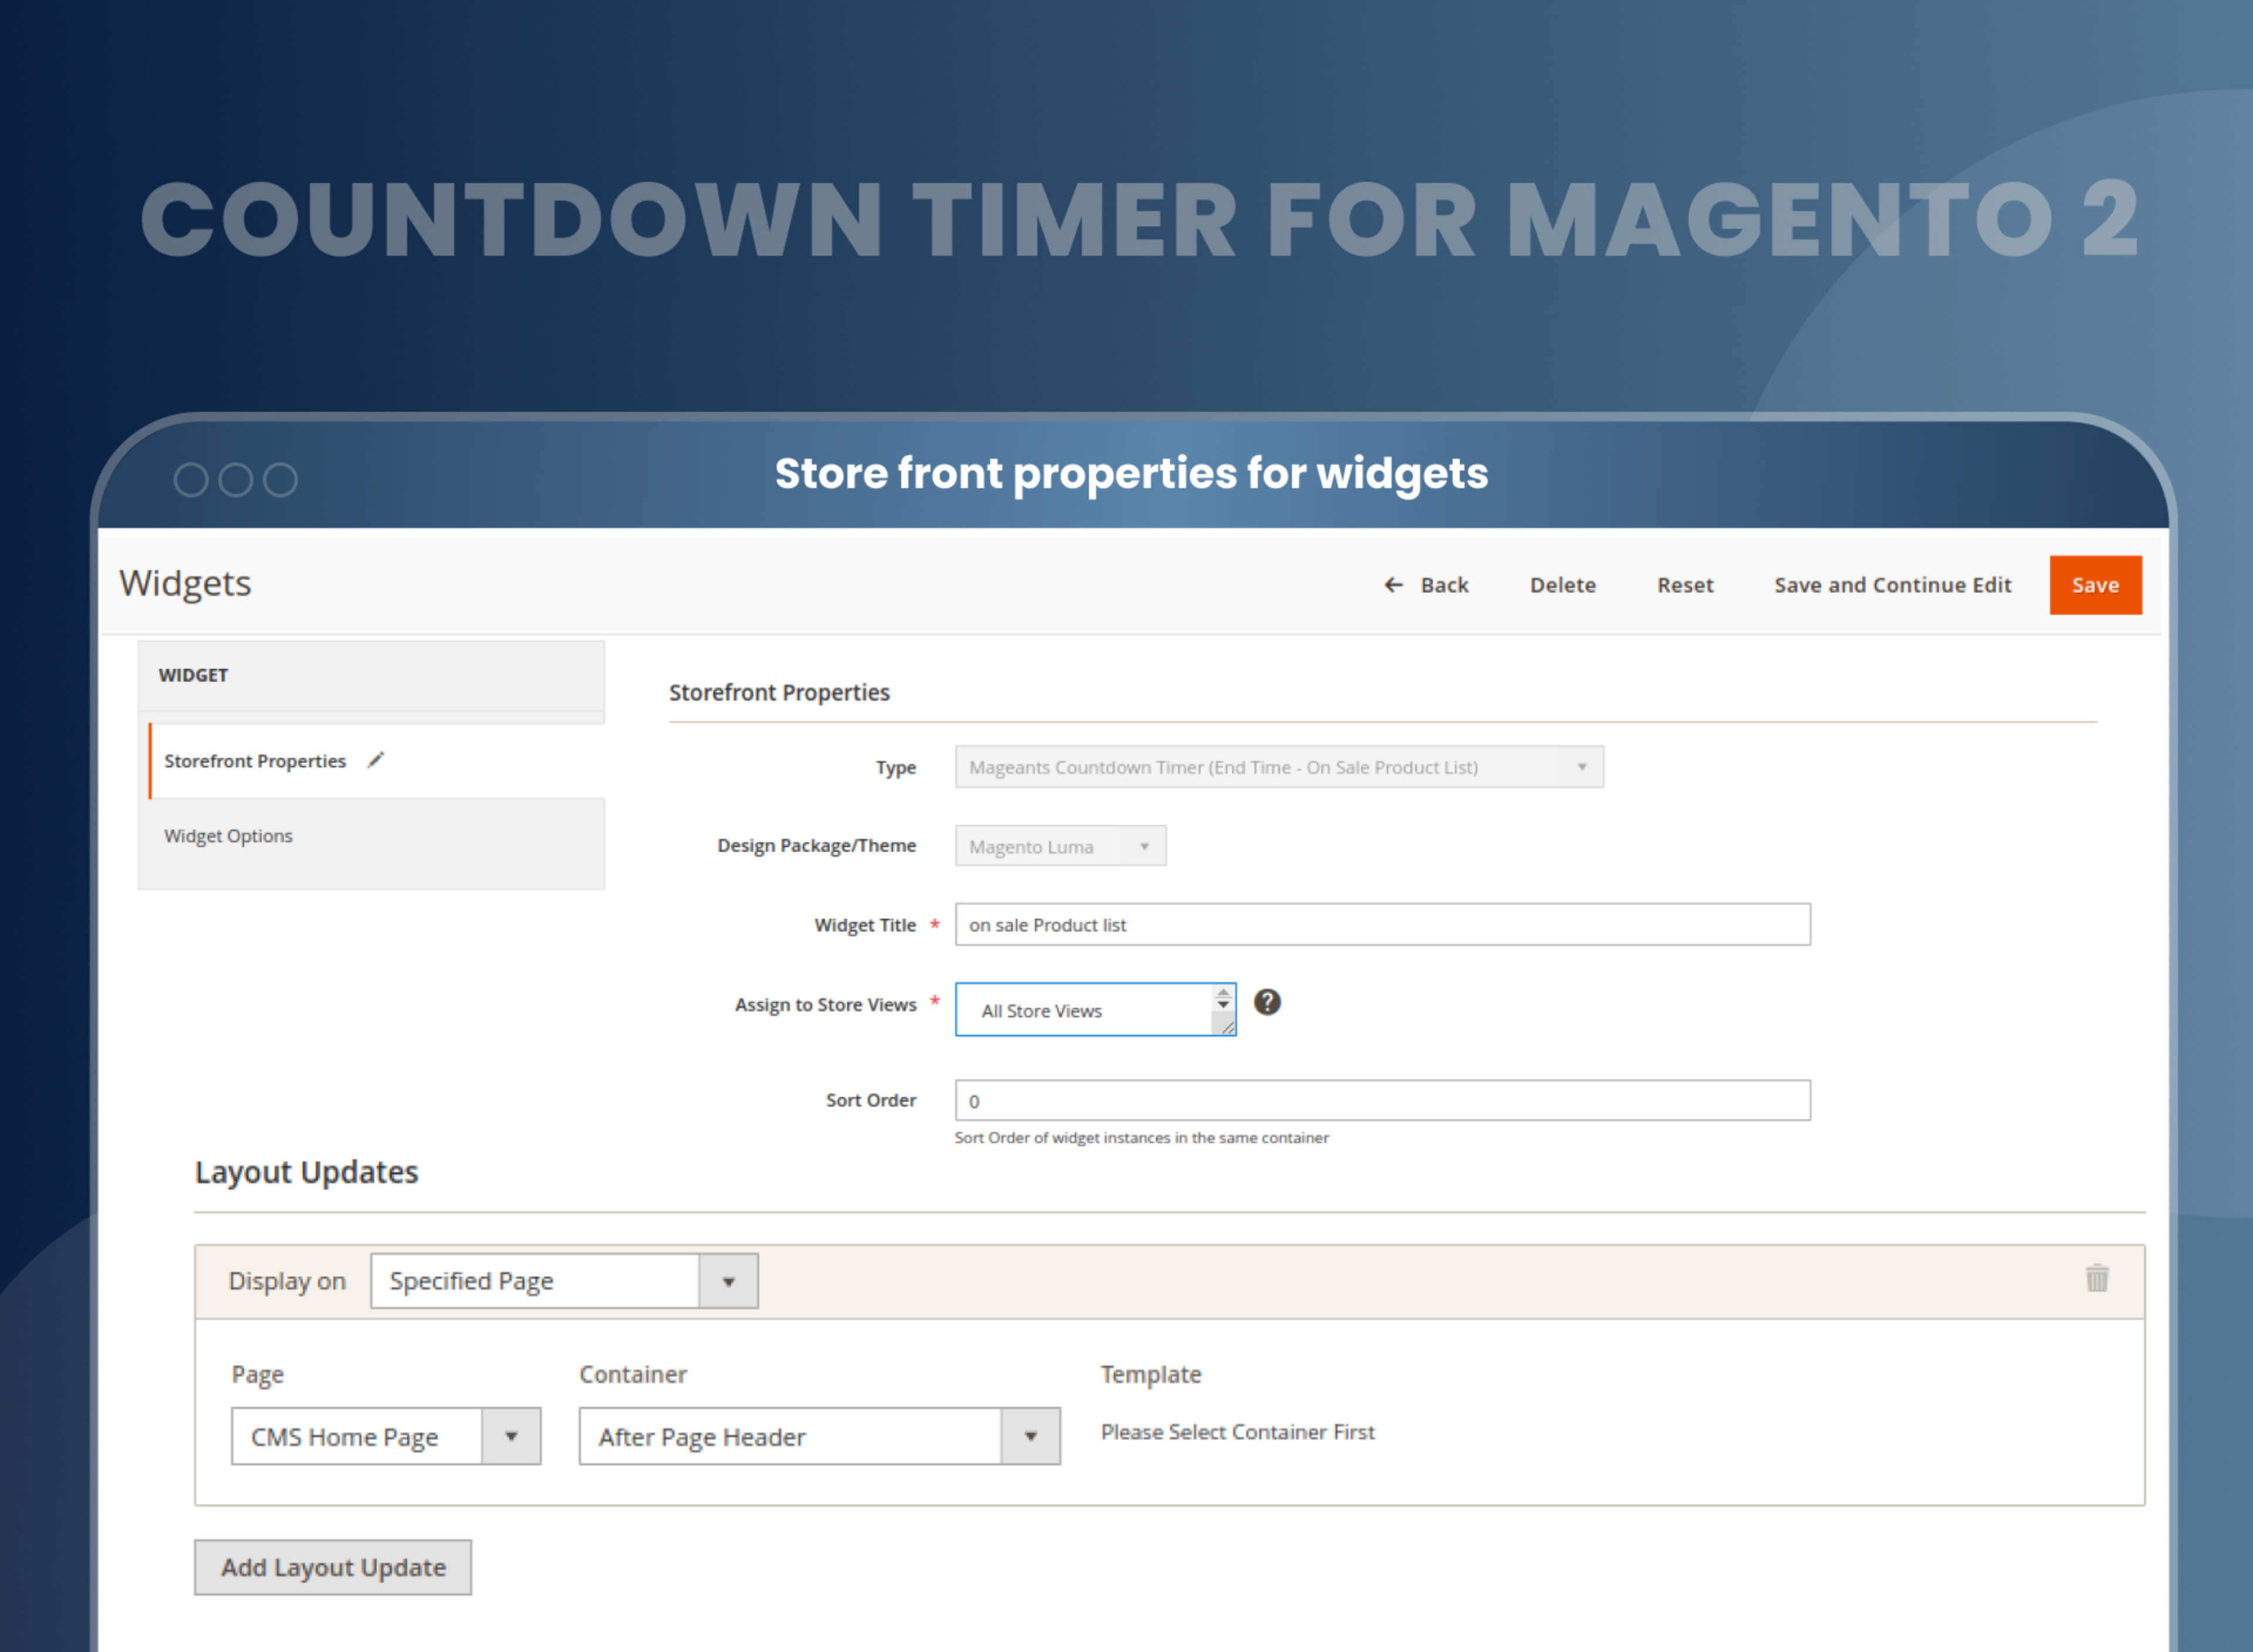Click the Delete button

coord(1562,585)
